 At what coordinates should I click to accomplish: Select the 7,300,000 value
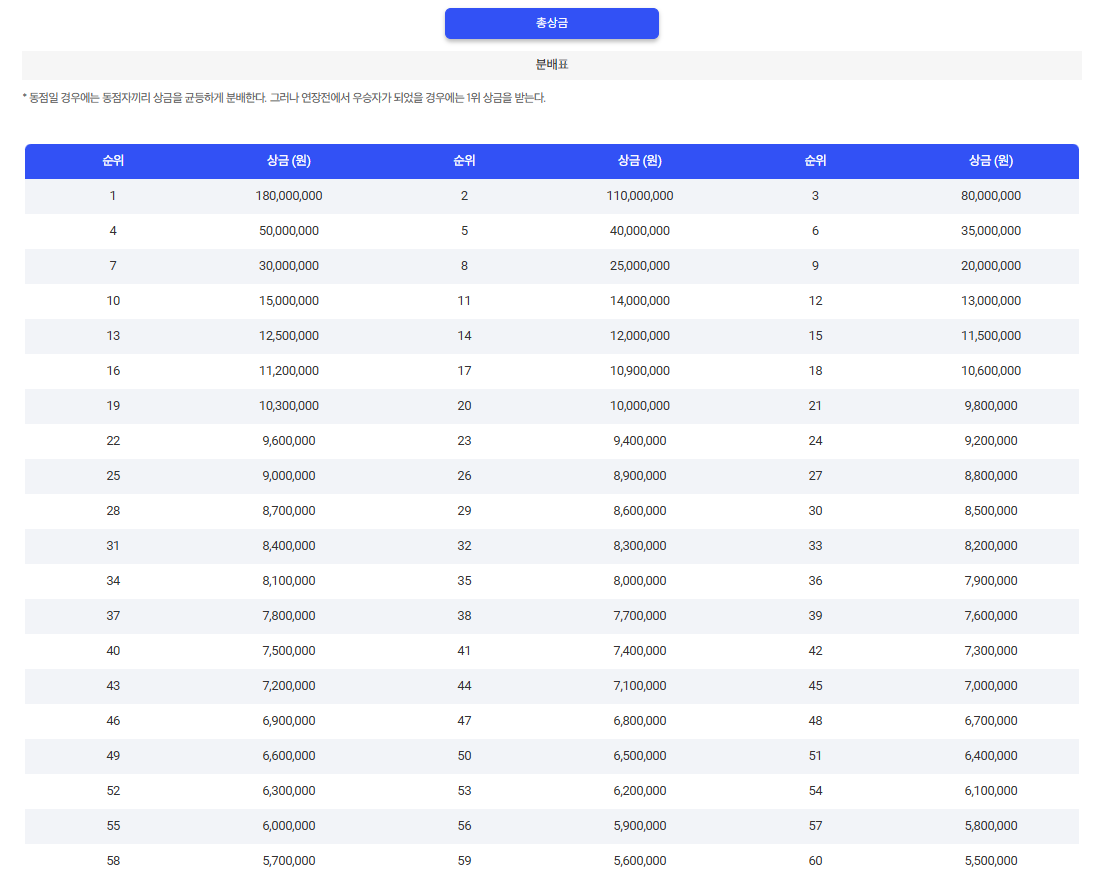pyautogui.click(x=990, y=651)
